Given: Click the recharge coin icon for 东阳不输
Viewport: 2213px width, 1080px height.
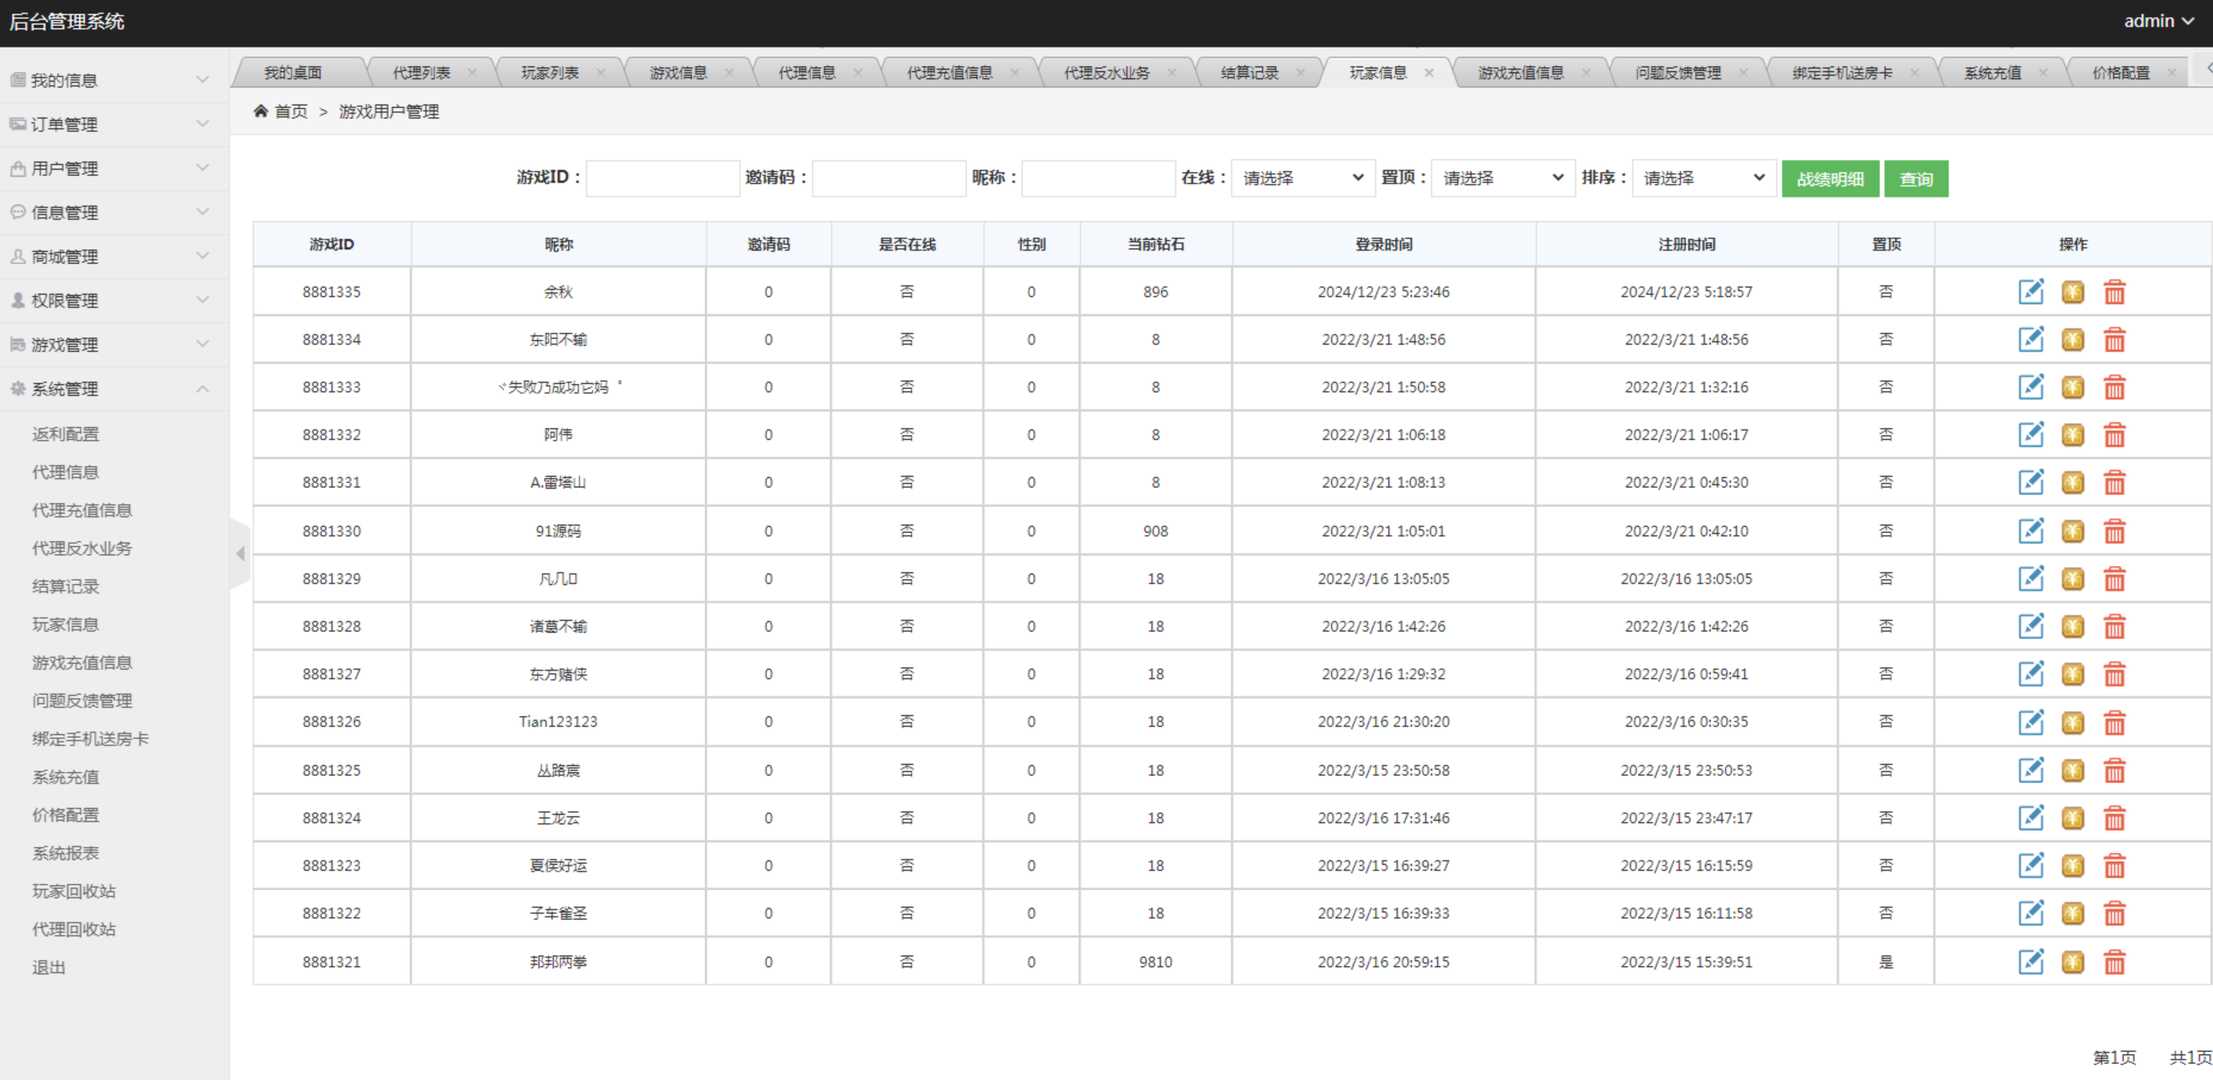Looking at the screenshot, I should point(2072,340).
